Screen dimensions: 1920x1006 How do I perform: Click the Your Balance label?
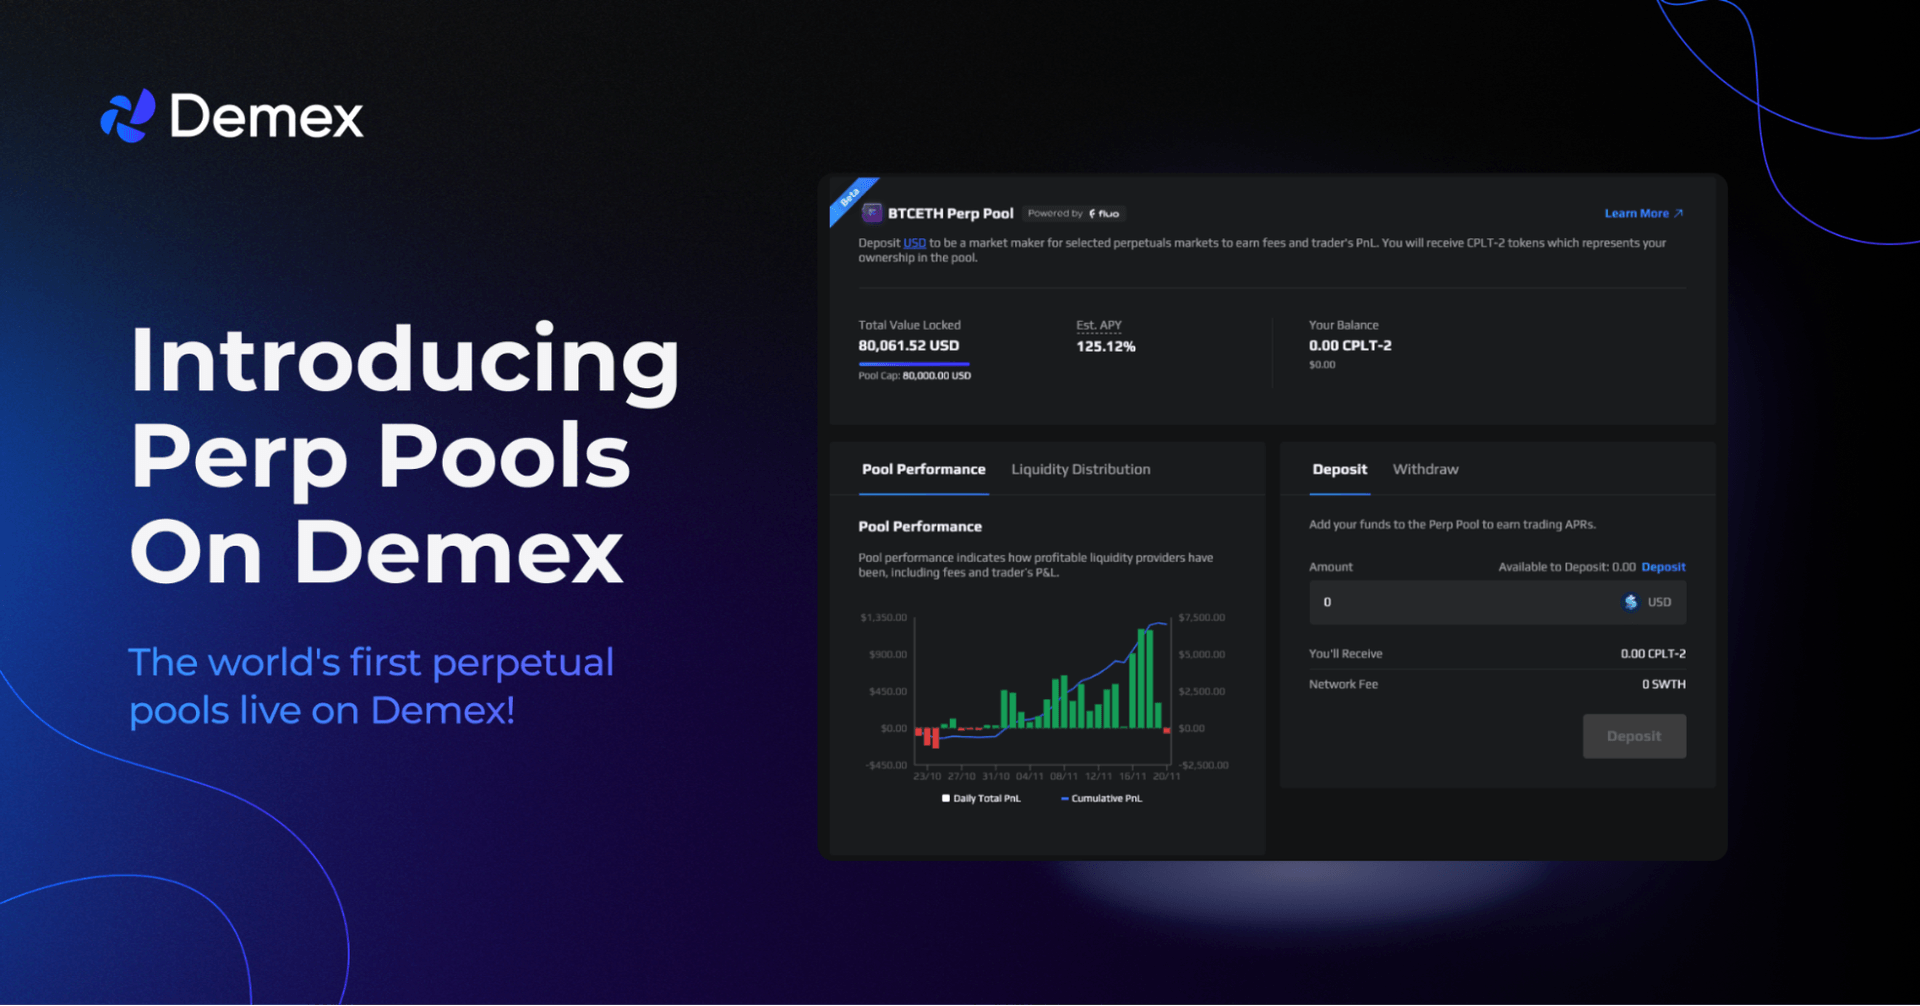point(1343,325)
